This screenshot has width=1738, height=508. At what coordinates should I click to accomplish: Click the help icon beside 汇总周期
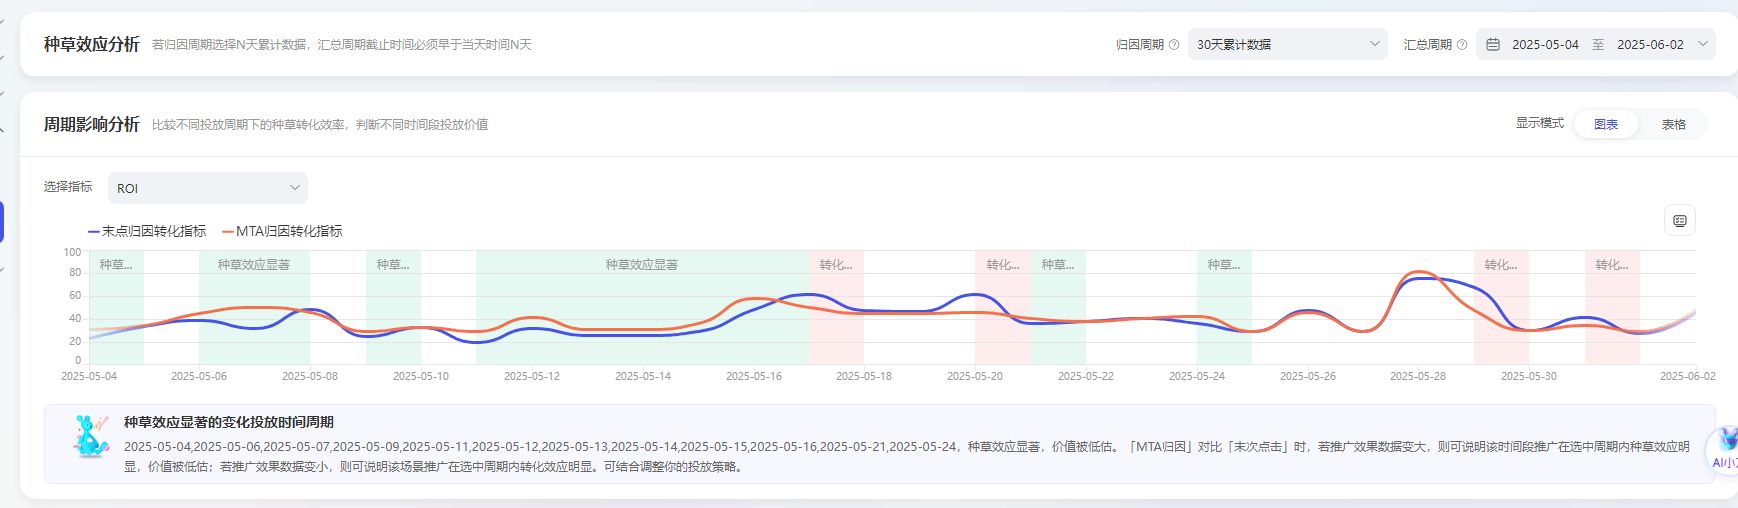1462,45
